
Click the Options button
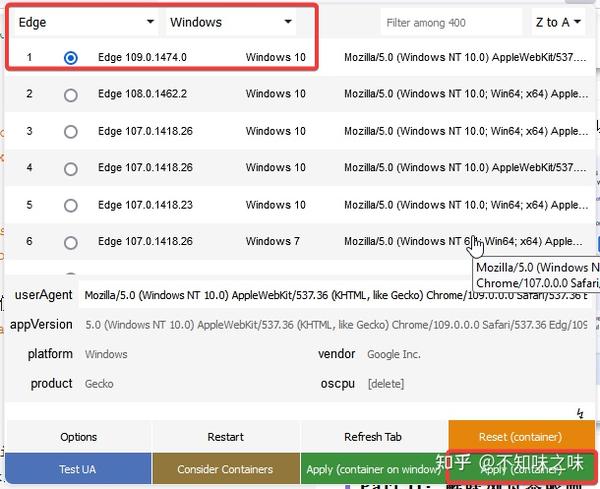(x=78, y=437)
